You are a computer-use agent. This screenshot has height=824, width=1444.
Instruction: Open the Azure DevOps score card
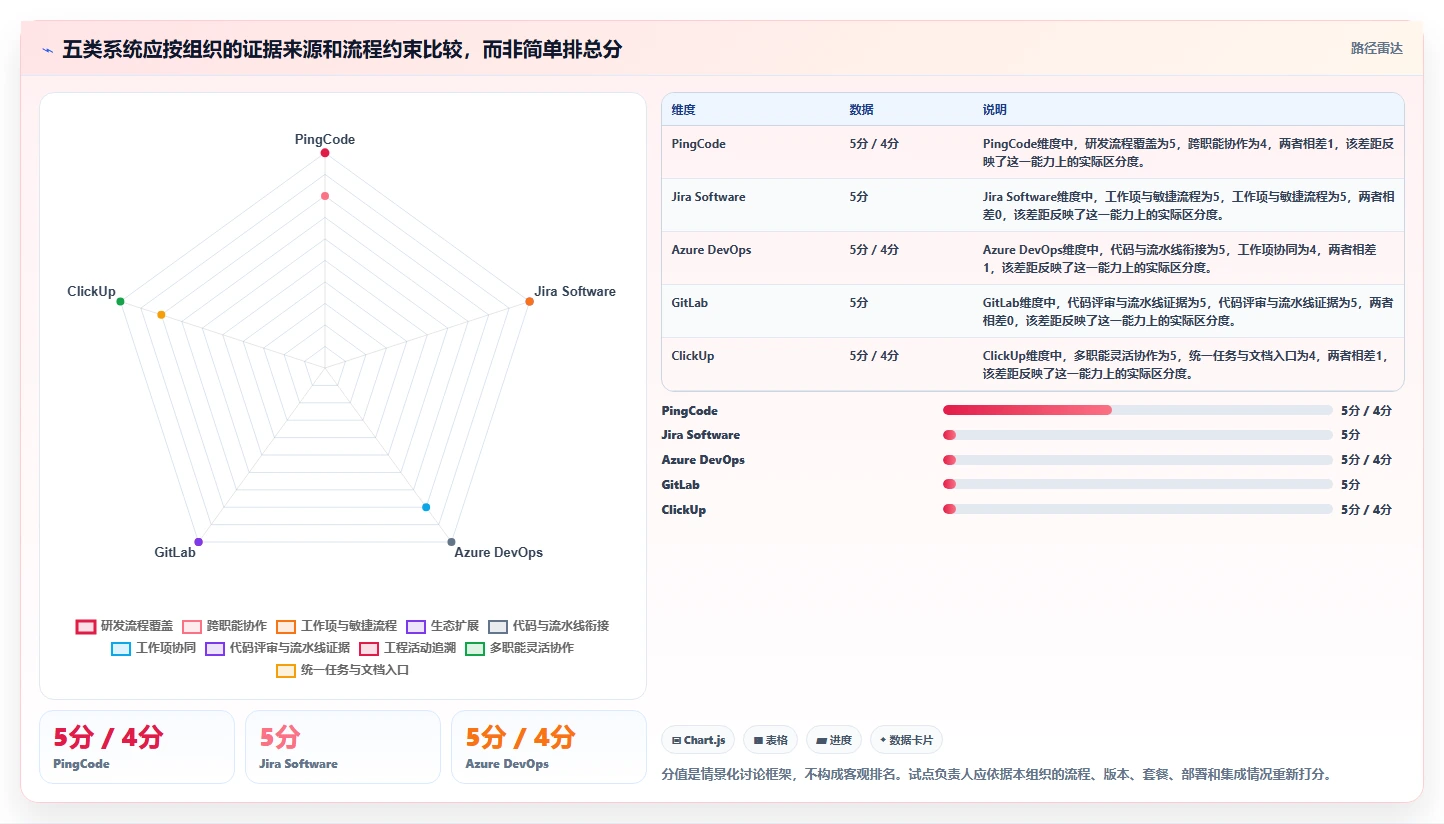549,747
